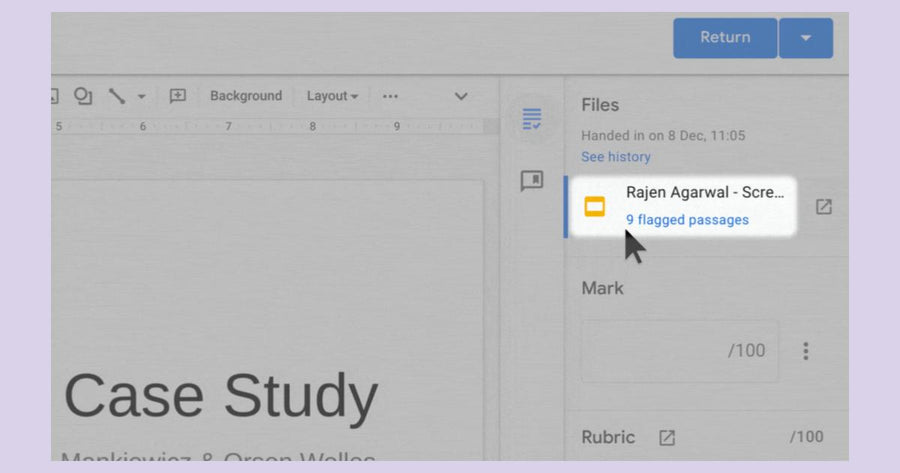Open the more options ellipsis in toolbar

coord(390,96)
